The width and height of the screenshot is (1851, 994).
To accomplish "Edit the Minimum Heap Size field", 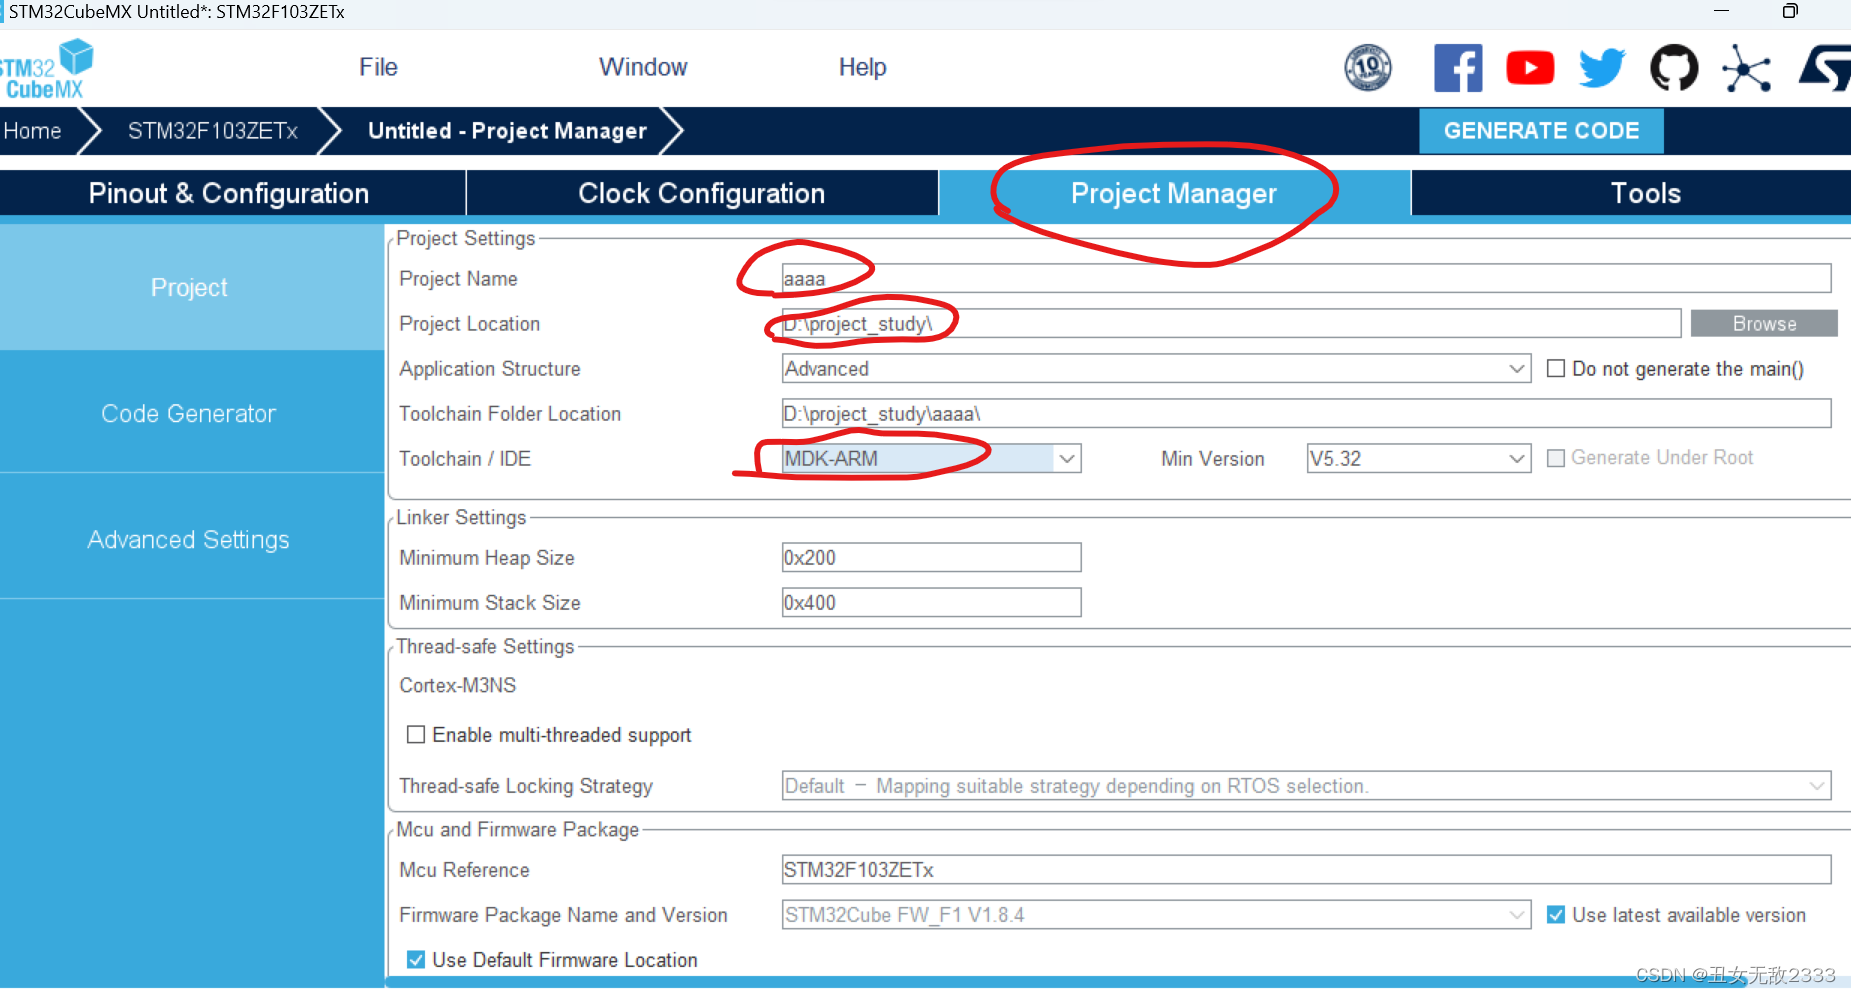I will tap(931, 557).
